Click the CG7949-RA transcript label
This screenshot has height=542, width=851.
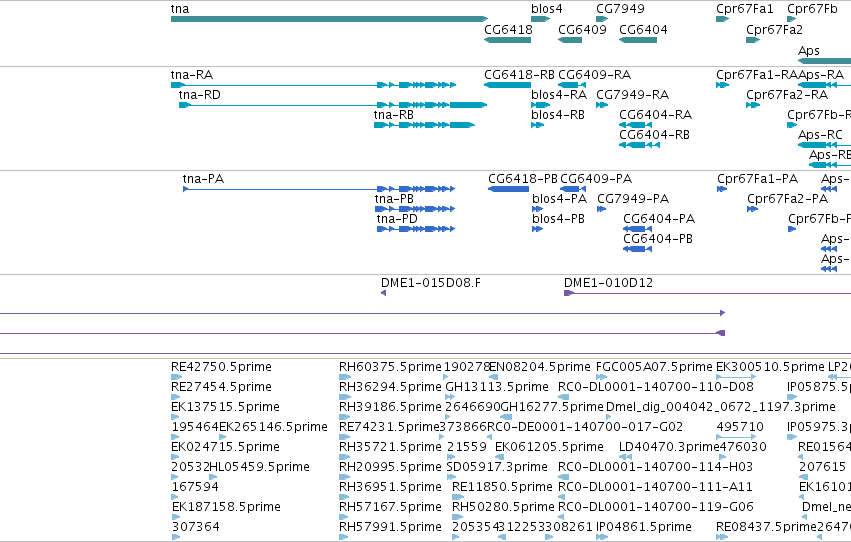pos(632,95)
